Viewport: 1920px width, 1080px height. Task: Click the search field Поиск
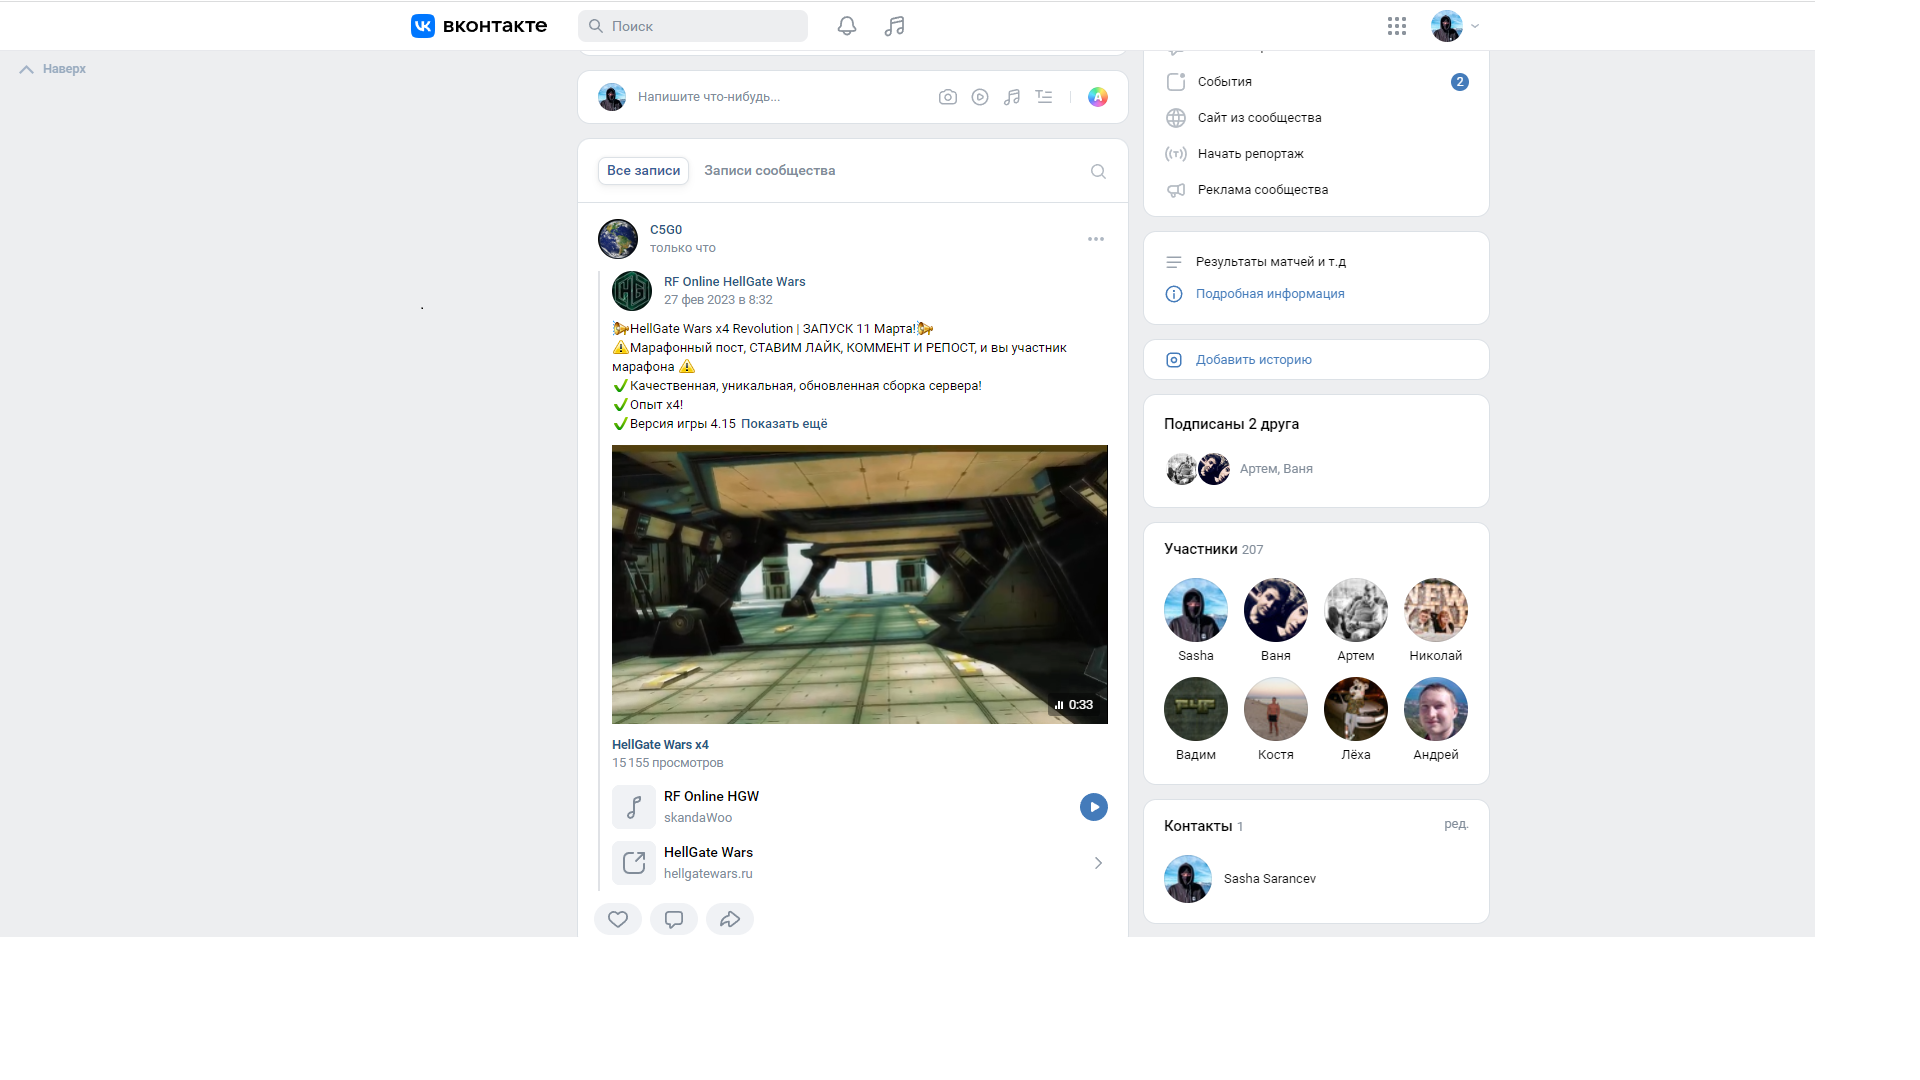(693, 26)
